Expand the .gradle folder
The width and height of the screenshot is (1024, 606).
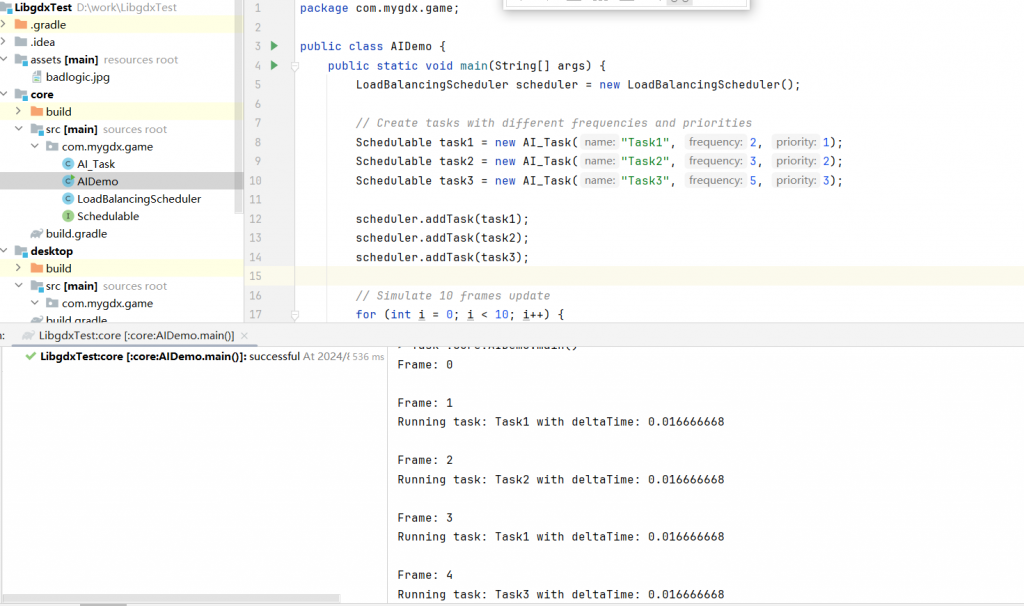6,24
